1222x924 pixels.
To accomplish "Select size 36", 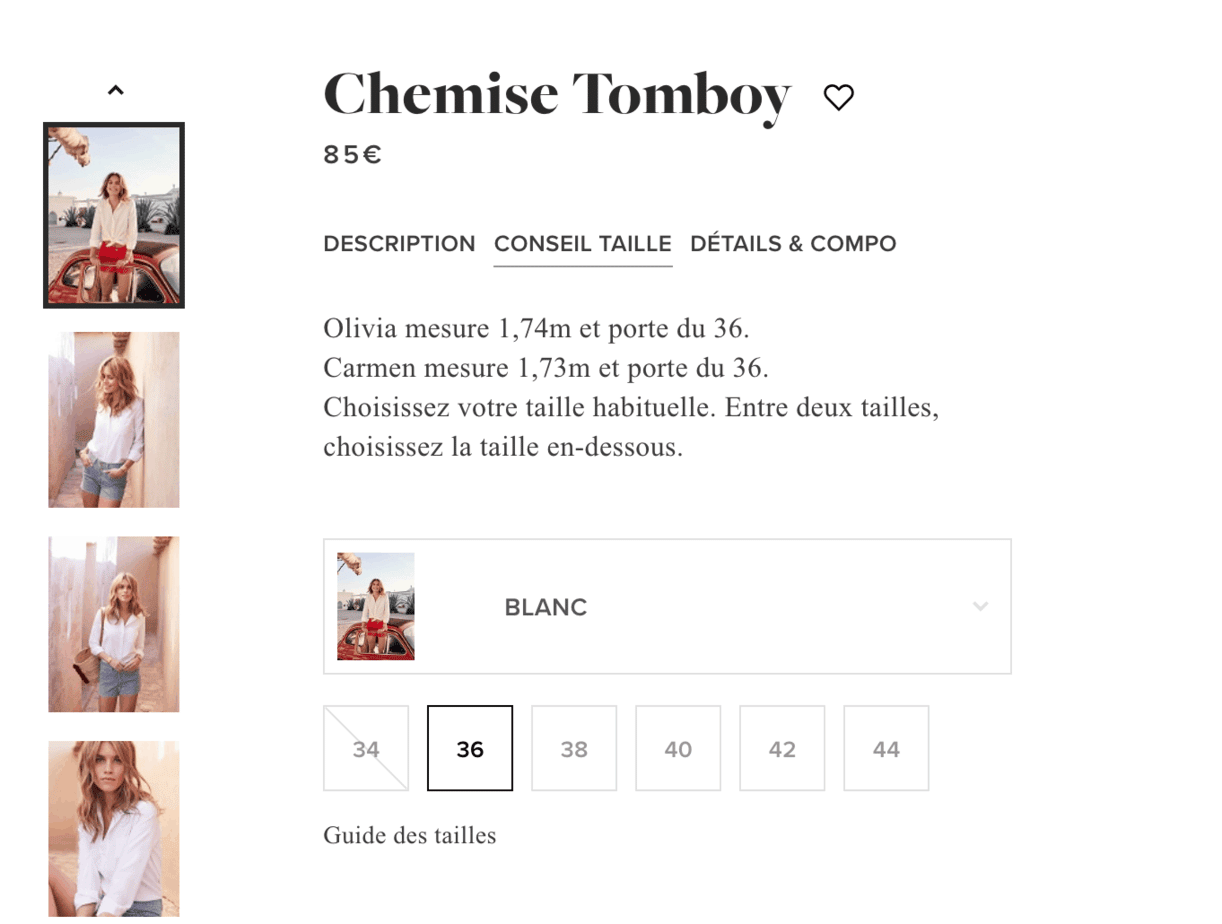I will click(470, 749).
